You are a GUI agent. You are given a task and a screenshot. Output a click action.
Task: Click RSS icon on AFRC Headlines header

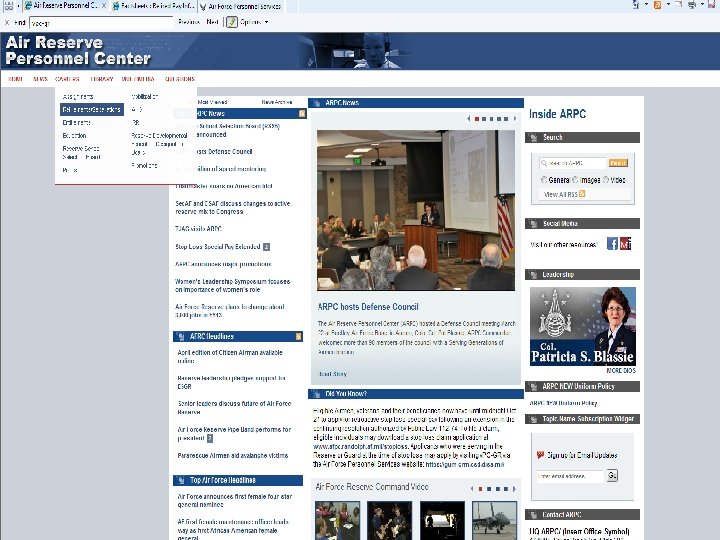coord(298,337)
